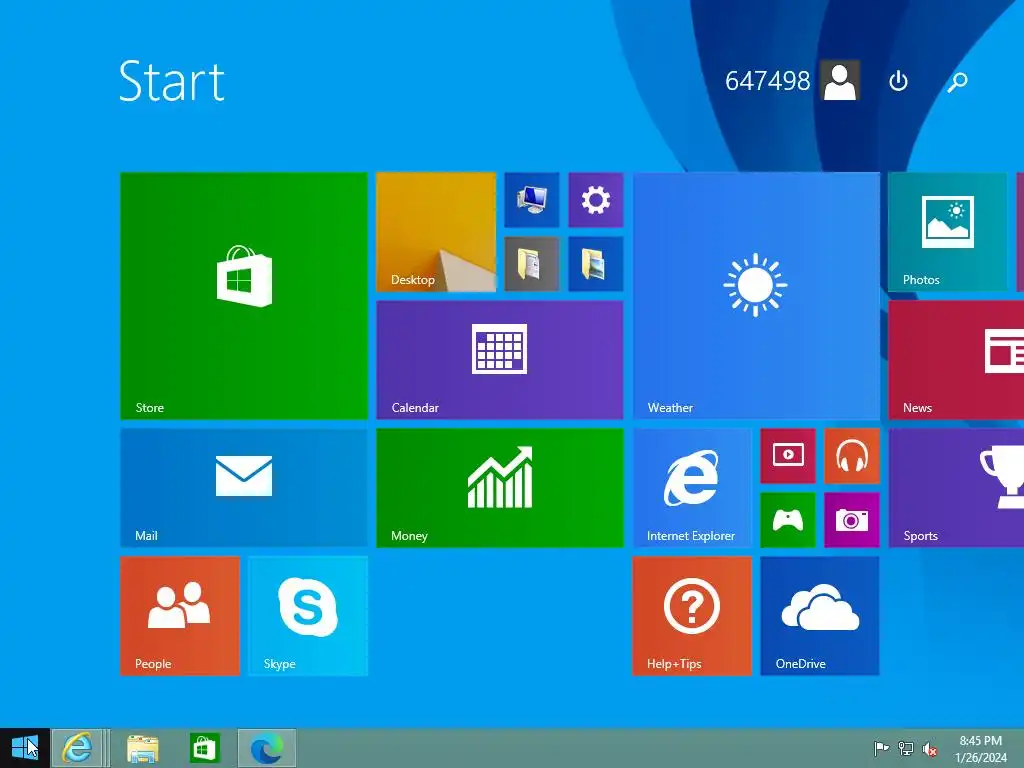
Task: Launch the Skype tile
Action: click(x=308, y=615)
